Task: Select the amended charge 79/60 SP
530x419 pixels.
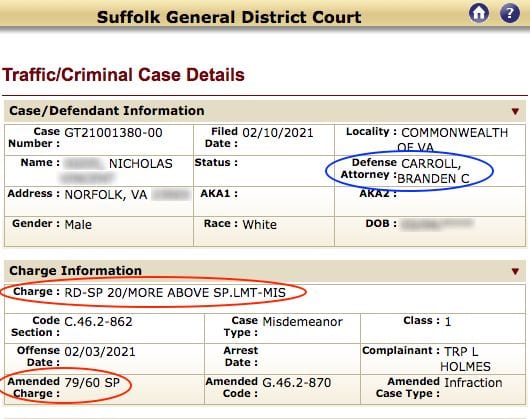Action: pyautogui.click(x=92, y=383)
